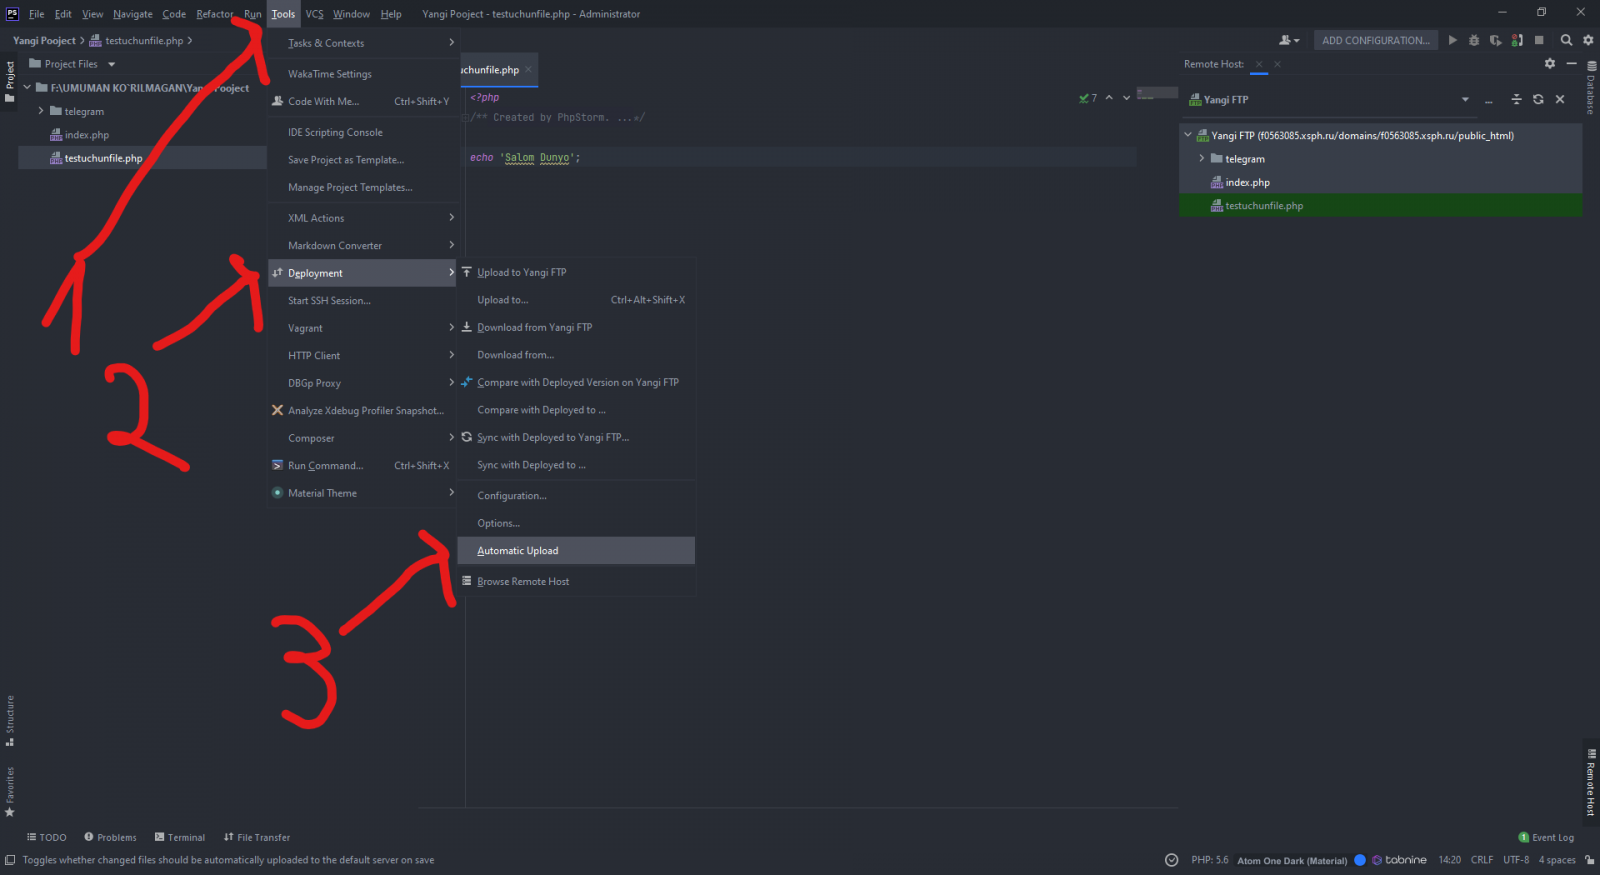
Task: Click the blue Material theme accent circle
Action: coord(1360,860)
